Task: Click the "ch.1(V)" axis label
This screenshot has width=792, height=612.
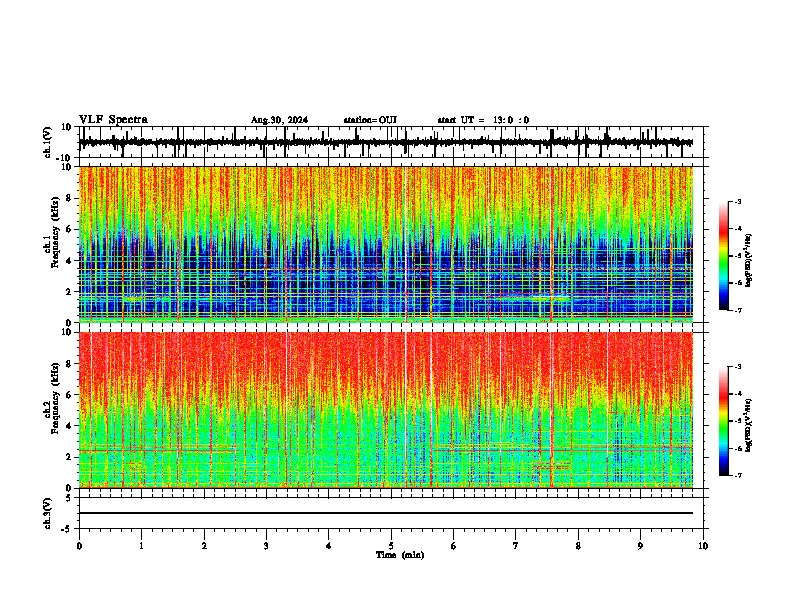Action: tap(48, 142)
